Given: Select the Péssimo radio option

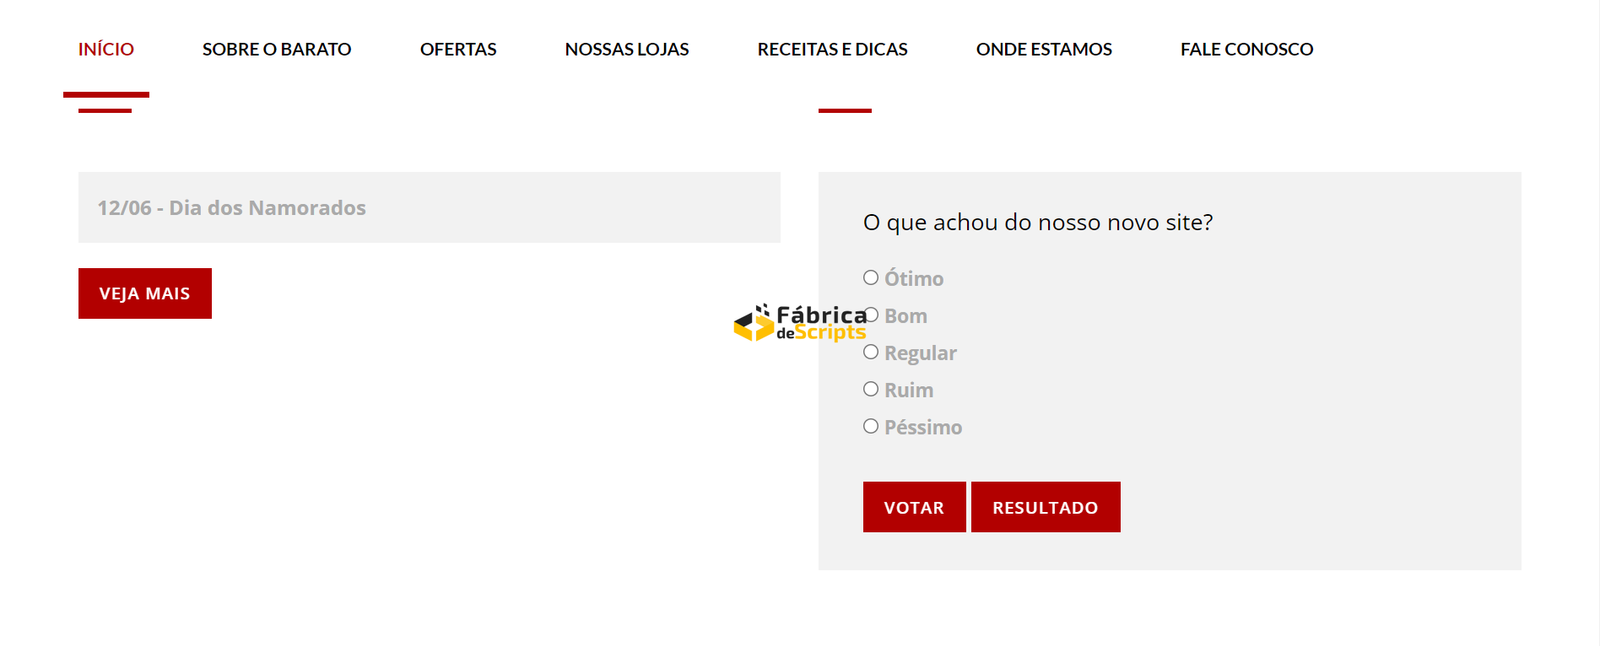Looking at the screenshot, I should (871, 426).
